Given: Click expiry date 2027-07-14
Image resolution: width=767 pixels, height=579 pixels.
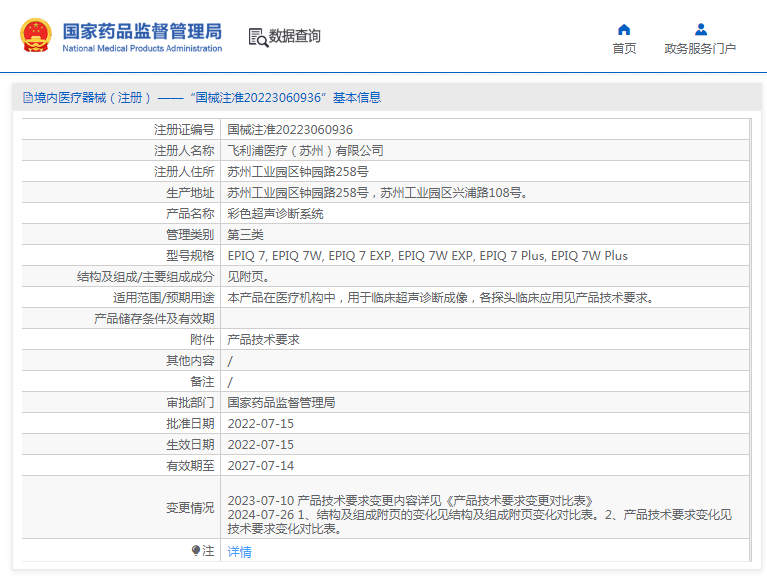Looking at the screenshot, I should coord(261,466).
